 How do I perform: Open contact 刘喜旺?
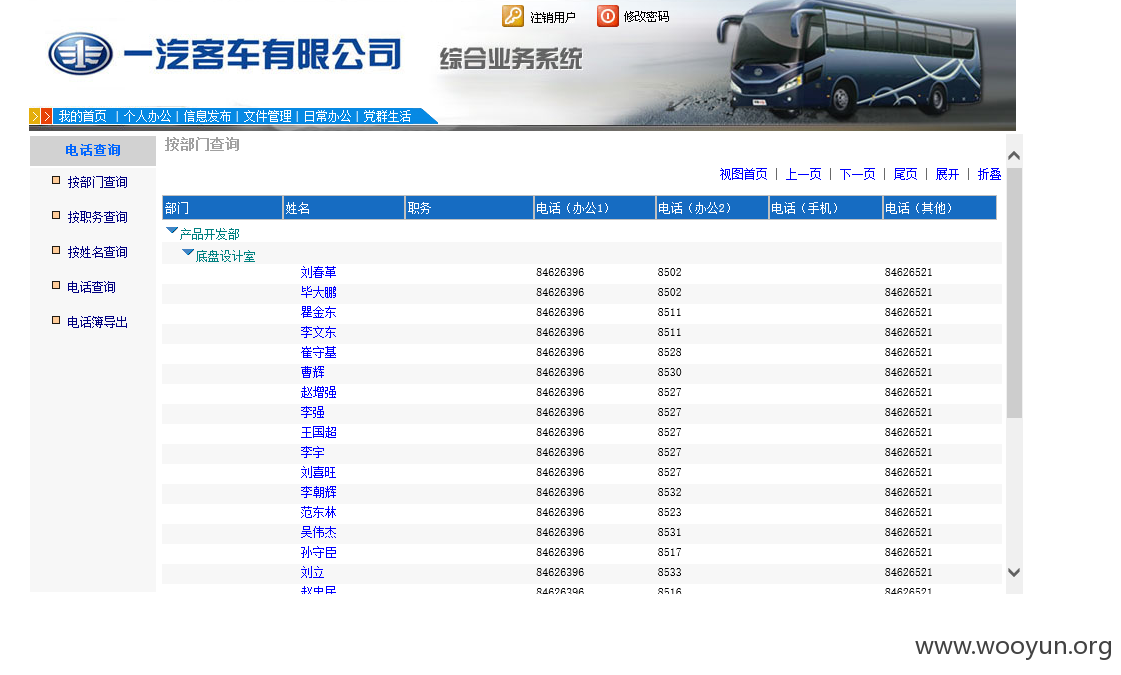pos(318,473)
